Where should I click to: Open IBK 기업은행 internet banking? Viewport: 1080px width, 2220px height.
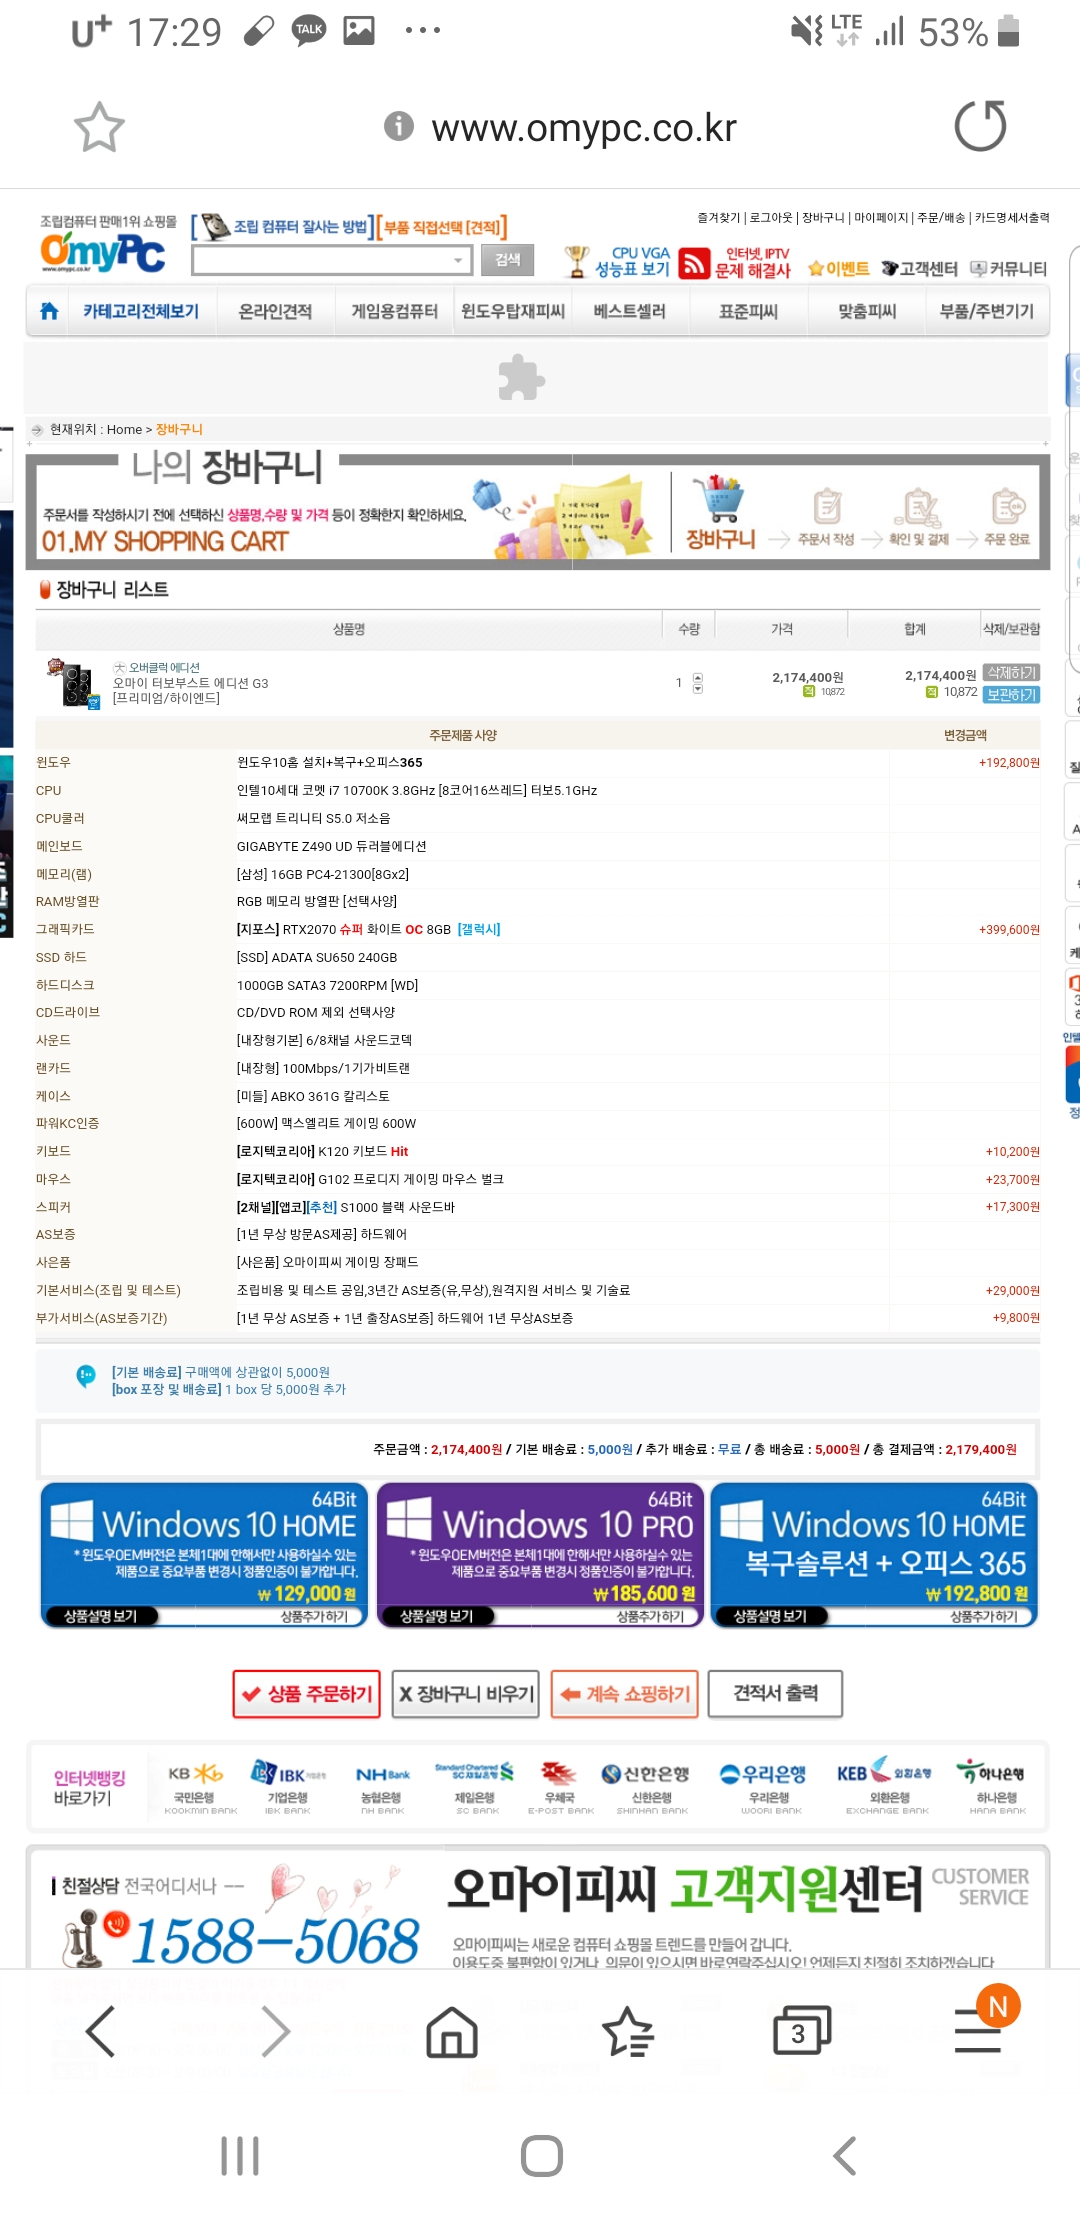pyautogui.click(x=288, y=1786)
